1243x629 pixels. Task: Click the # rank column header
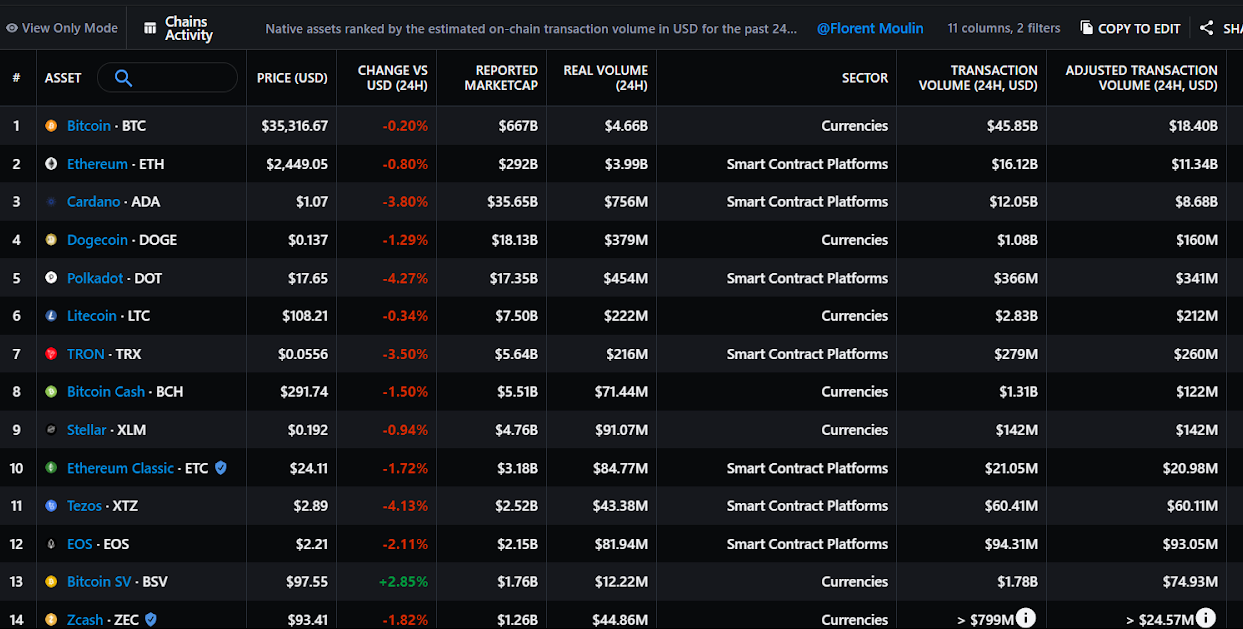[x=17, y=78]
